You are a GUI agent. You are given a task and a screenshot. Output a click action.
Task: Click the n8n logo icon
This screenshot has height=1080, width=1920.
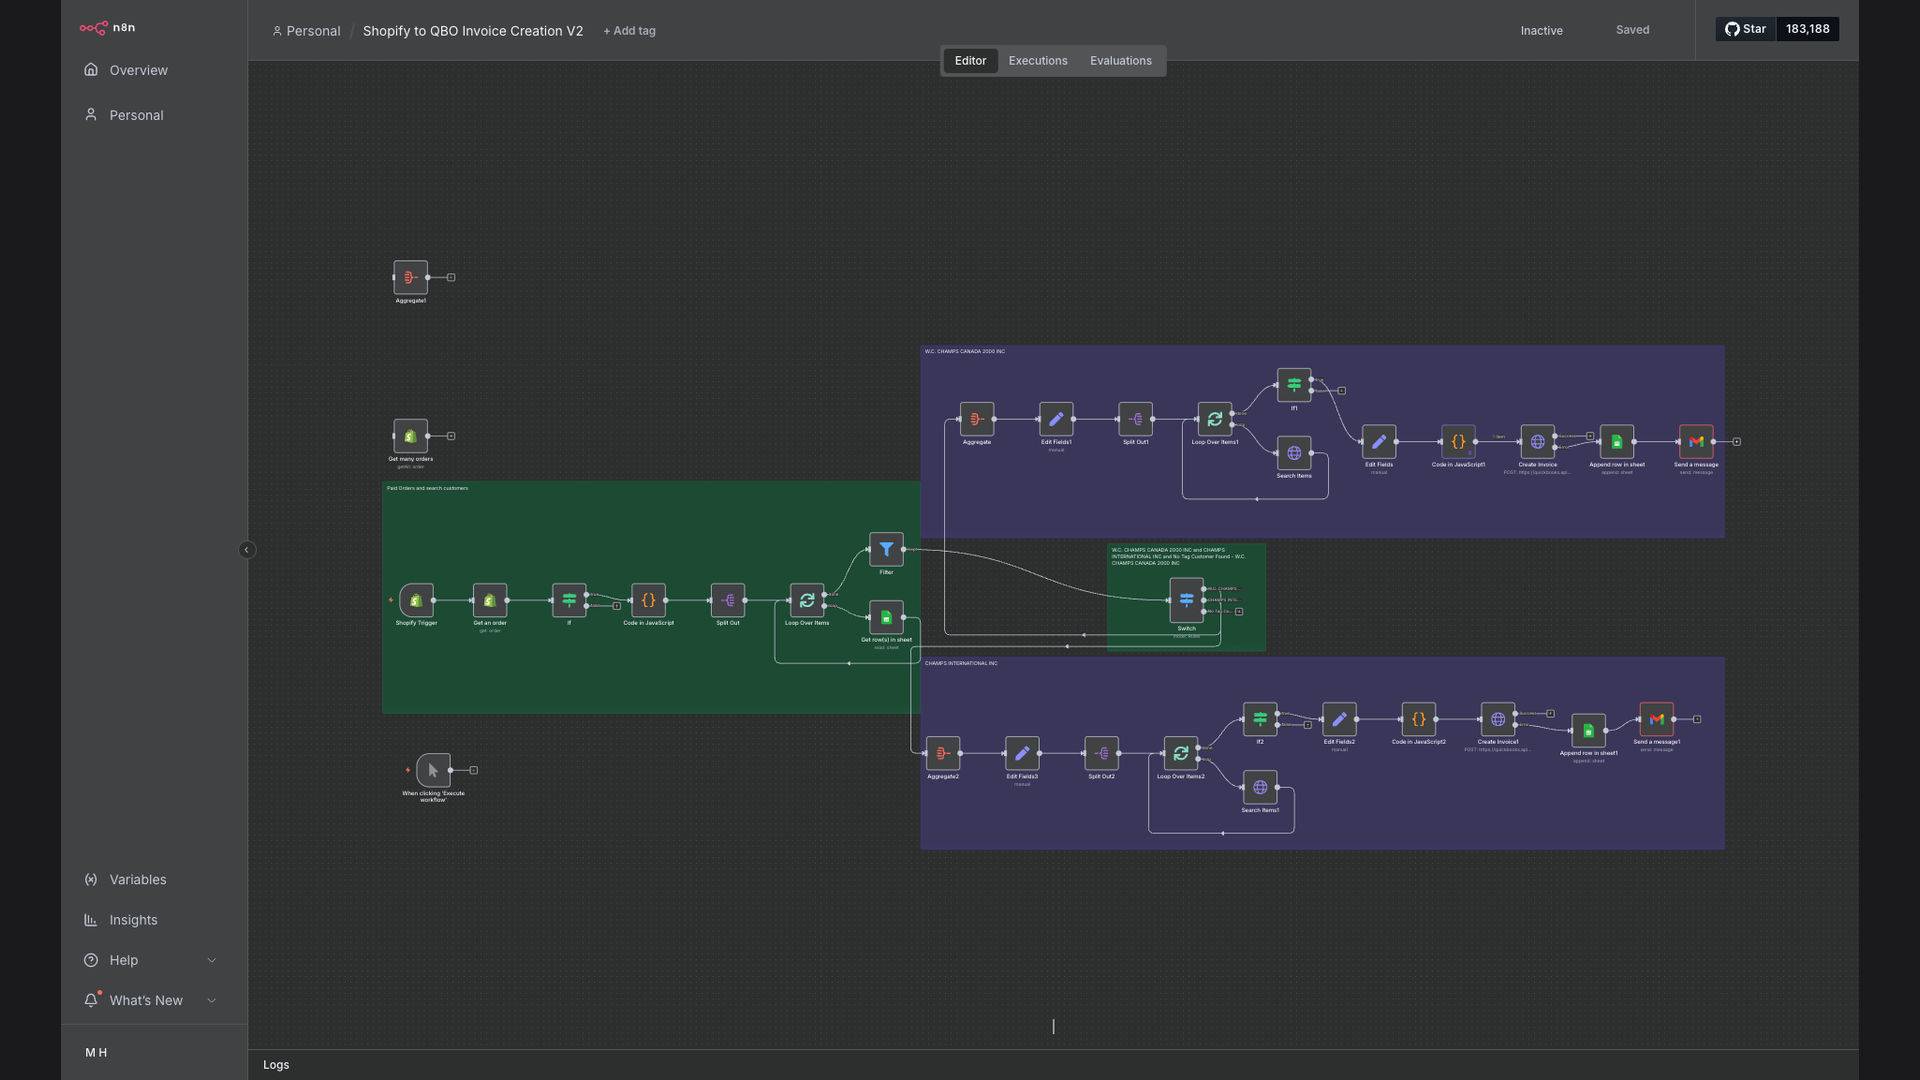[93, 28]
